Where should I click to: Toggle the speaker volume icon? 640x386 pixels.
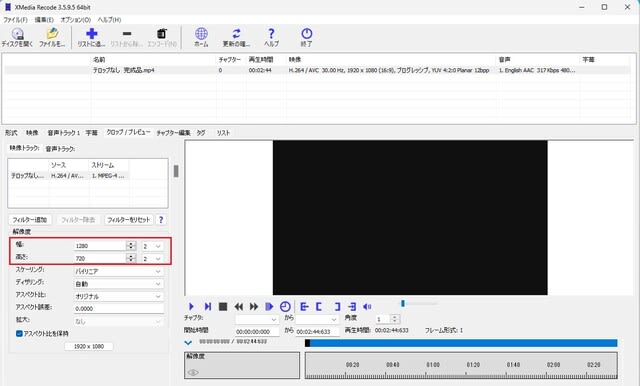pos(367,306)
